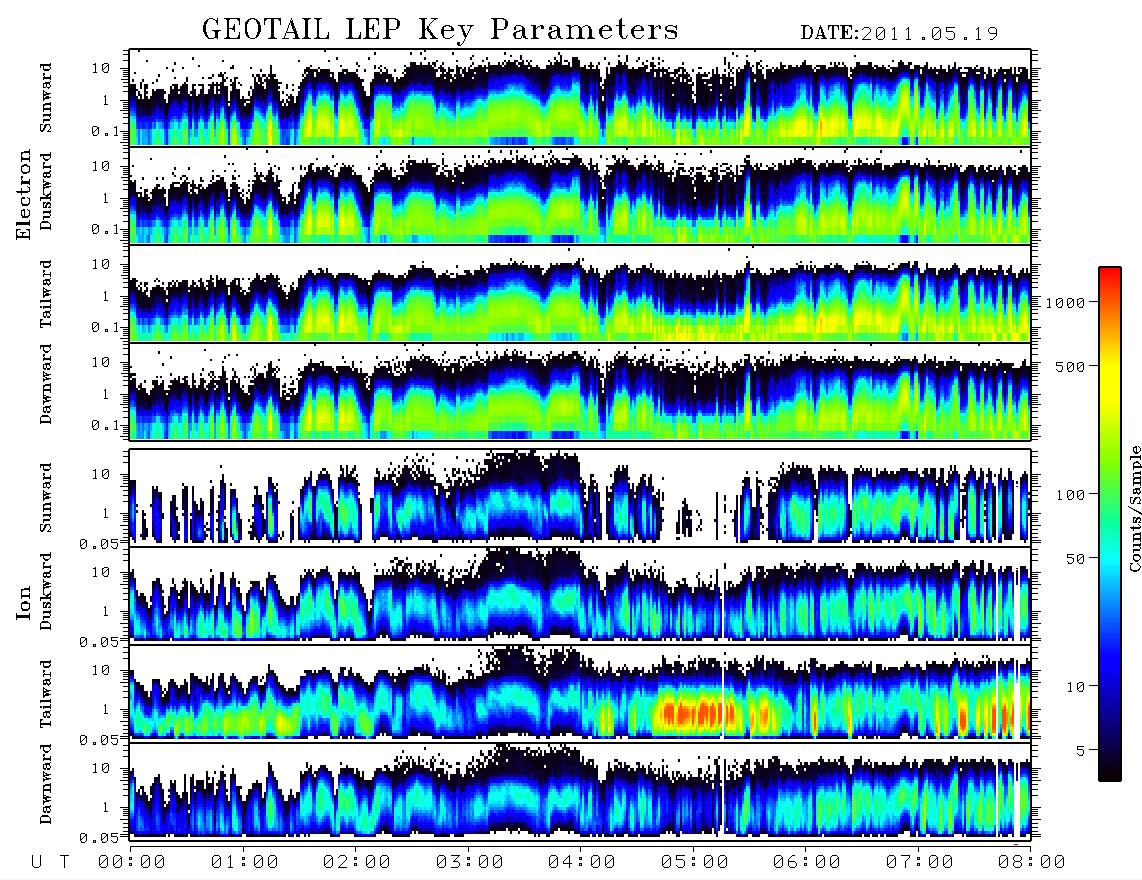
Task: Click the Duskward label of the Electron group
Action: tap(46, 191)
